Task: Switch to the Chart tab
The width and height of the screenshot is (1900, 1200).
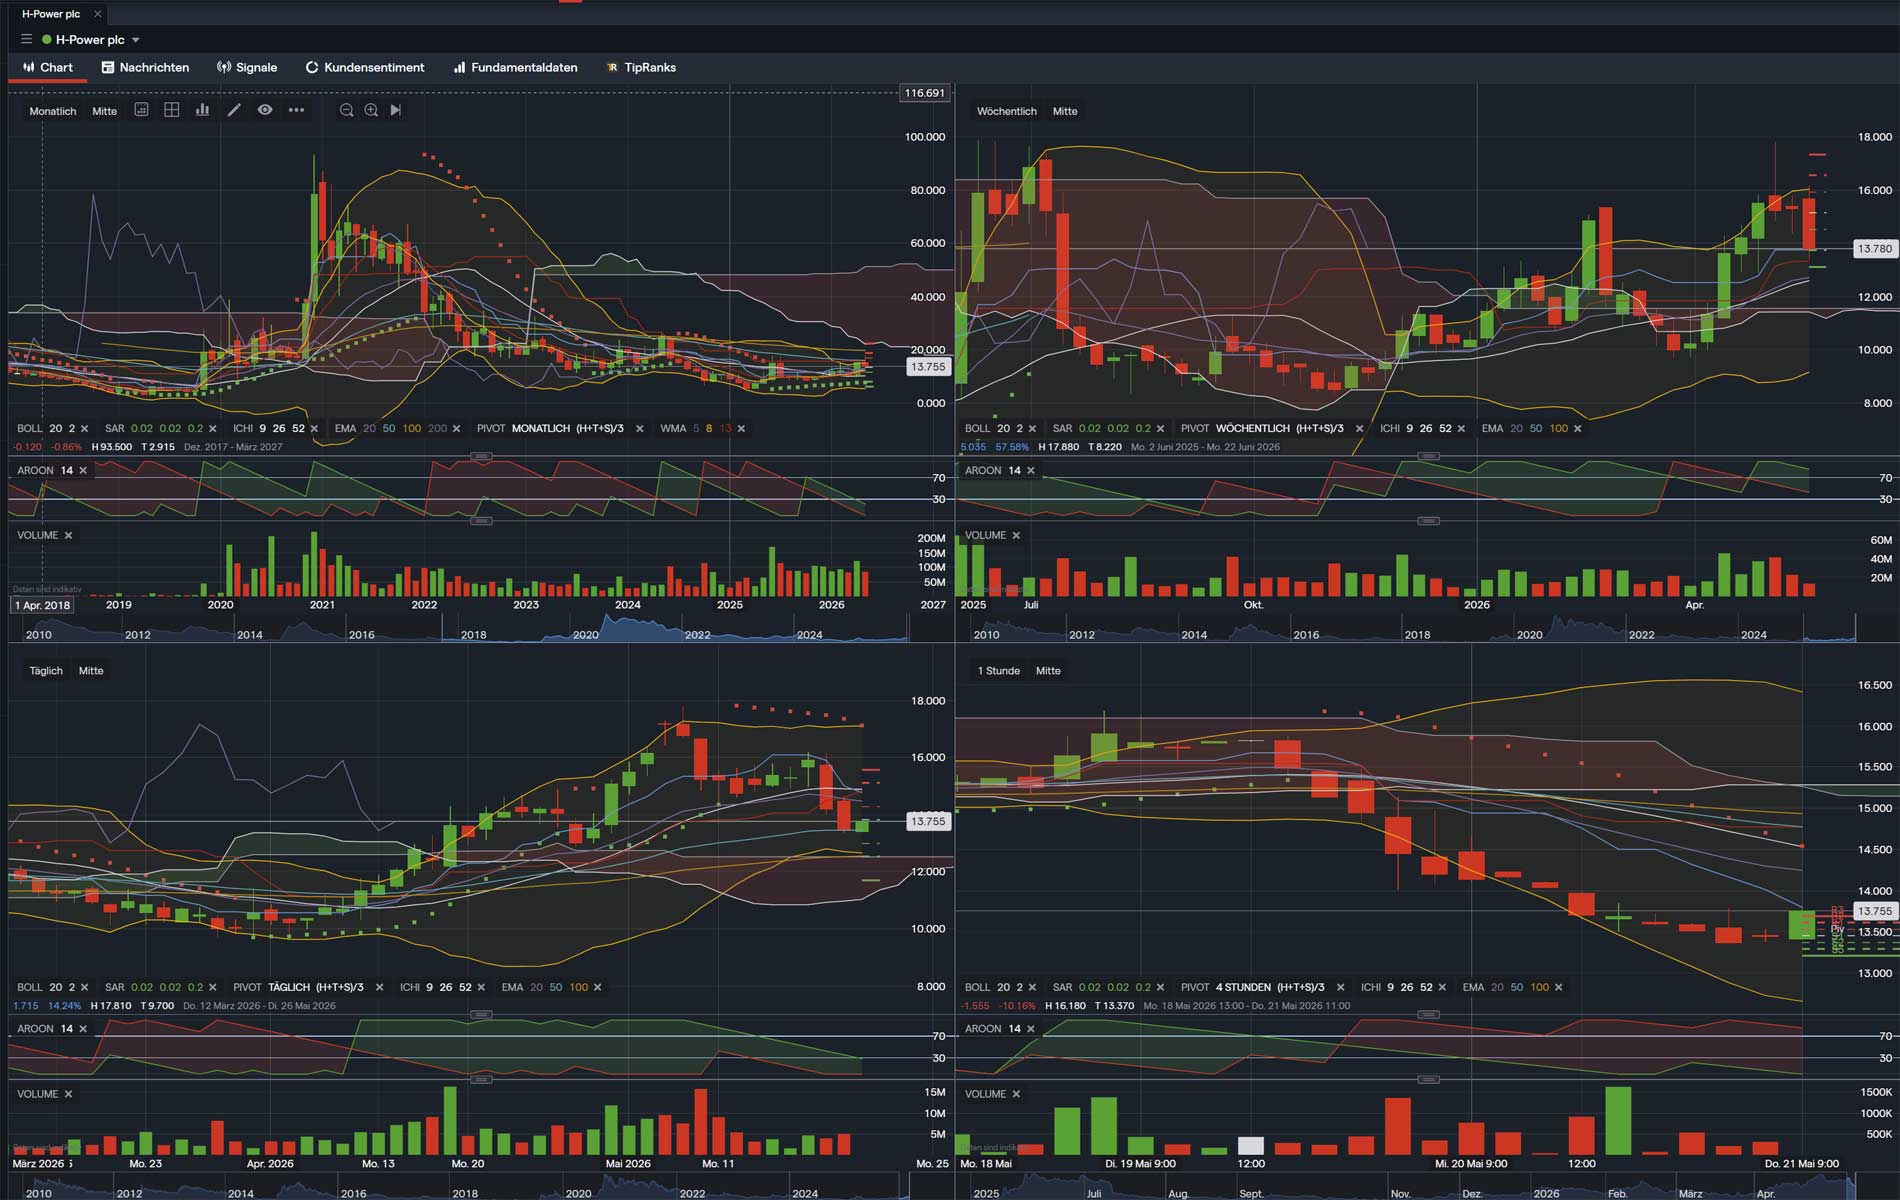Action: [x=48, y=67]
